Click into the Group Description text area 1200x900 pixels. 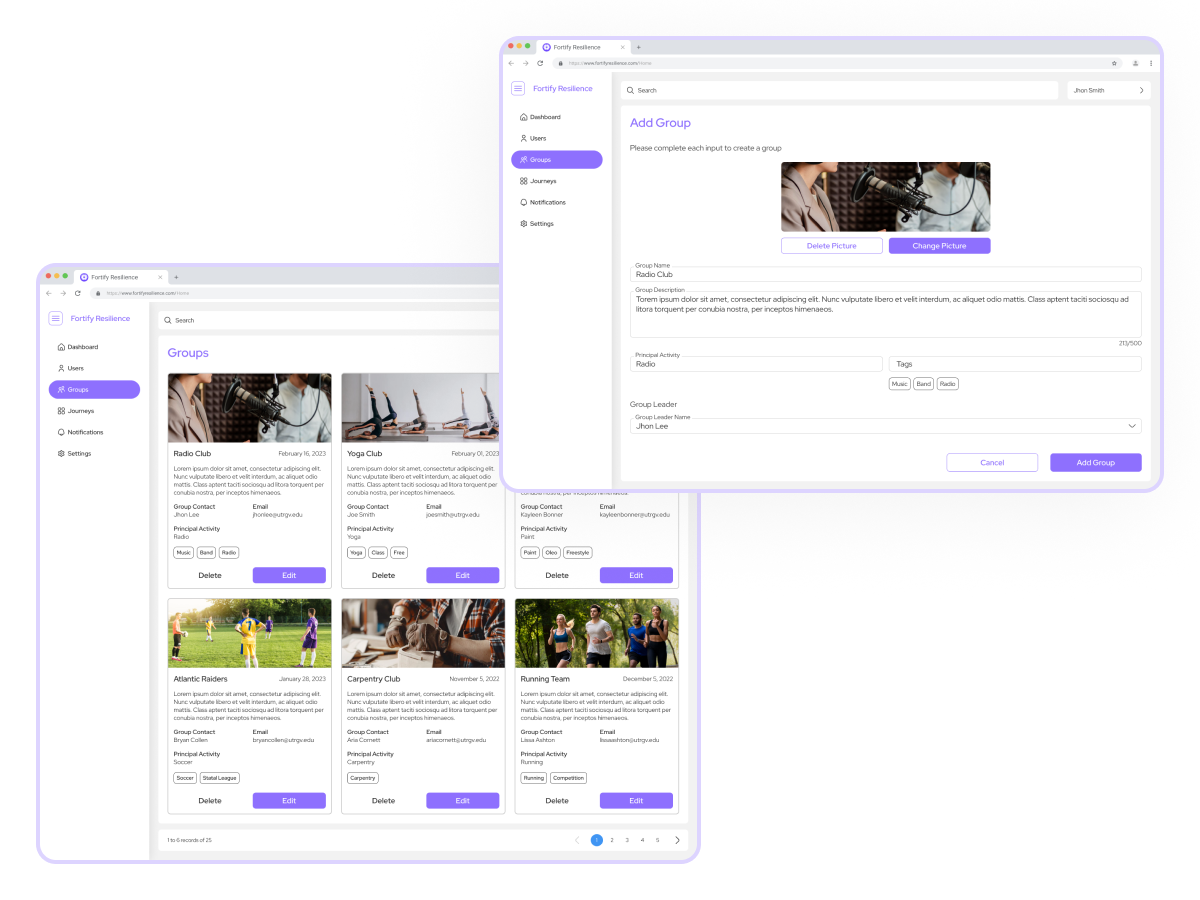pyautogui.click(x=886, y=314)
